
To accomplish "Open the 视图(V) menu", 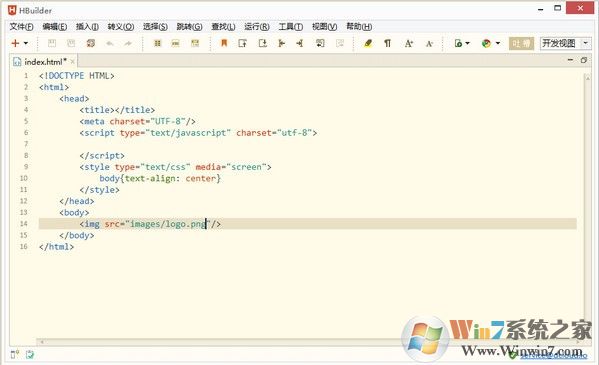I will click(x=324, y=26).
